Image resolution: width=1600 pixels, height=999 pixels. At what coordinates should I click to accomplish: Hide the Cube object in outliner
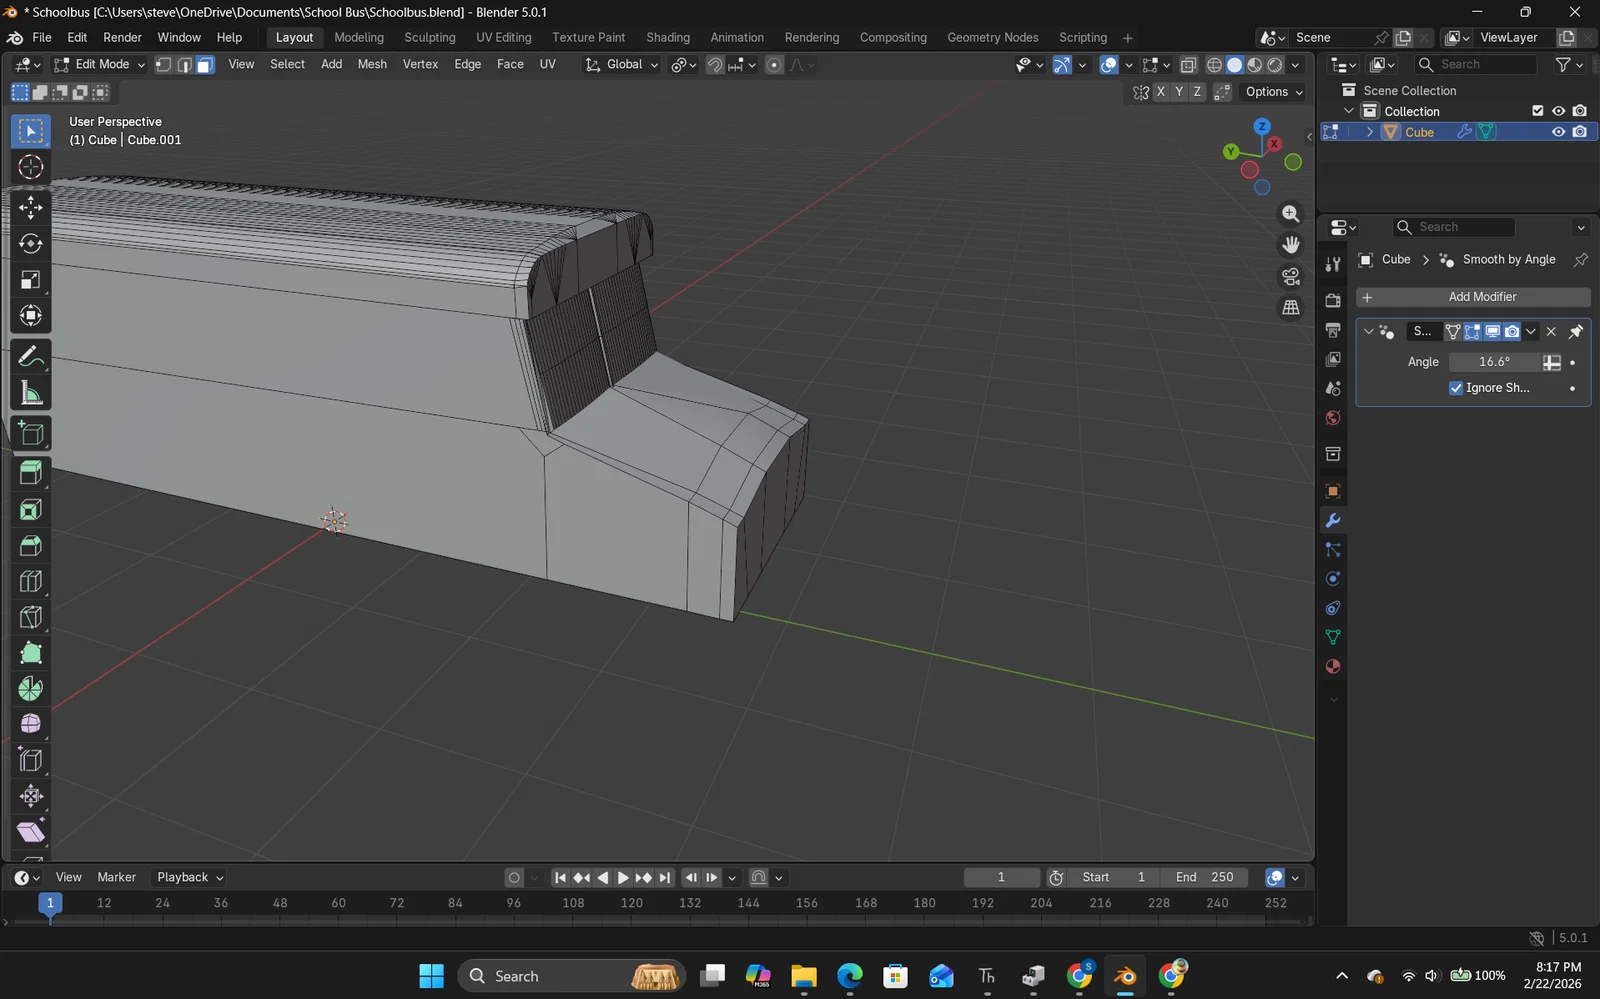1558,132
